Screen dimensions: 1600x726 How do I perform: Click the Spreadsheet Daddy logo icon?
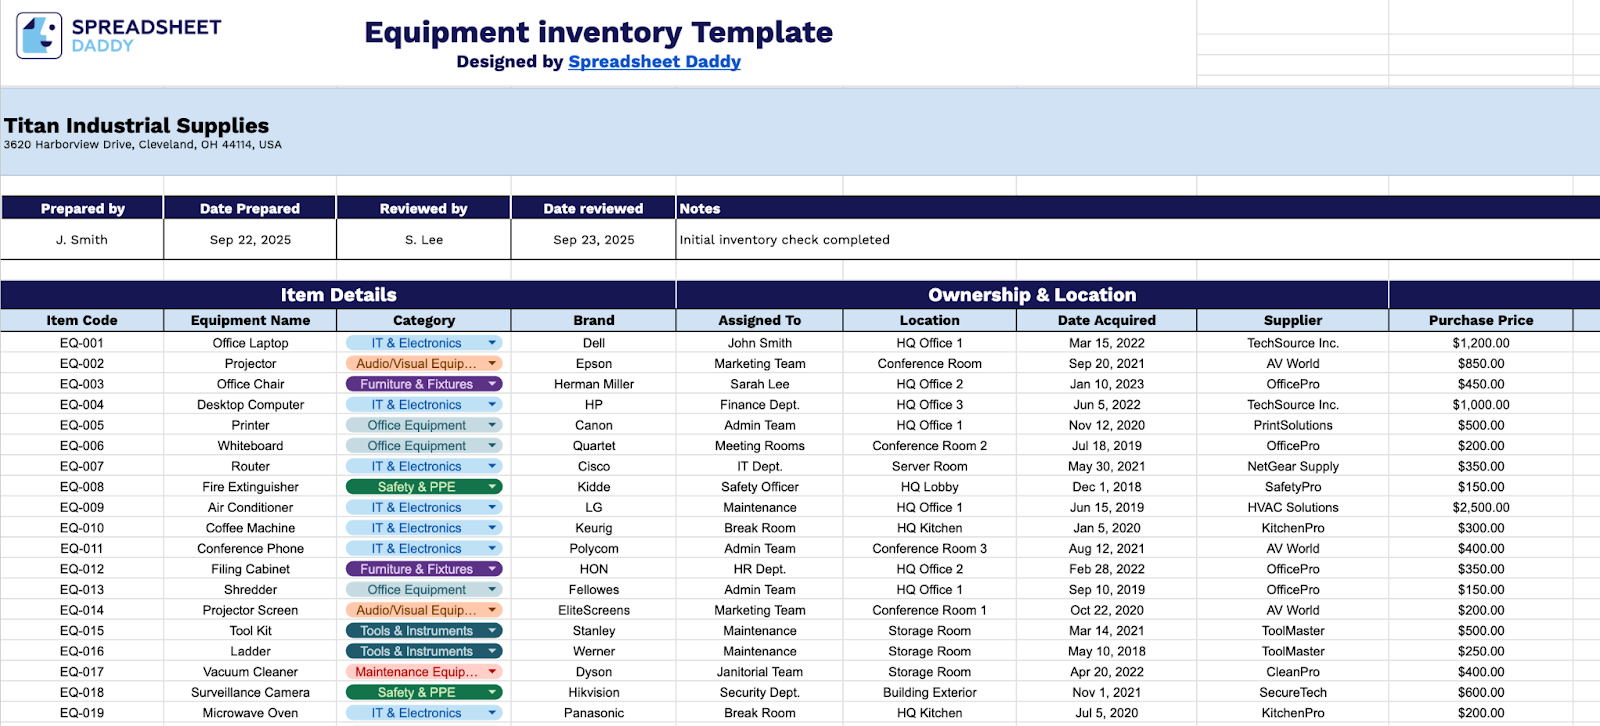[x=39, y=35]
